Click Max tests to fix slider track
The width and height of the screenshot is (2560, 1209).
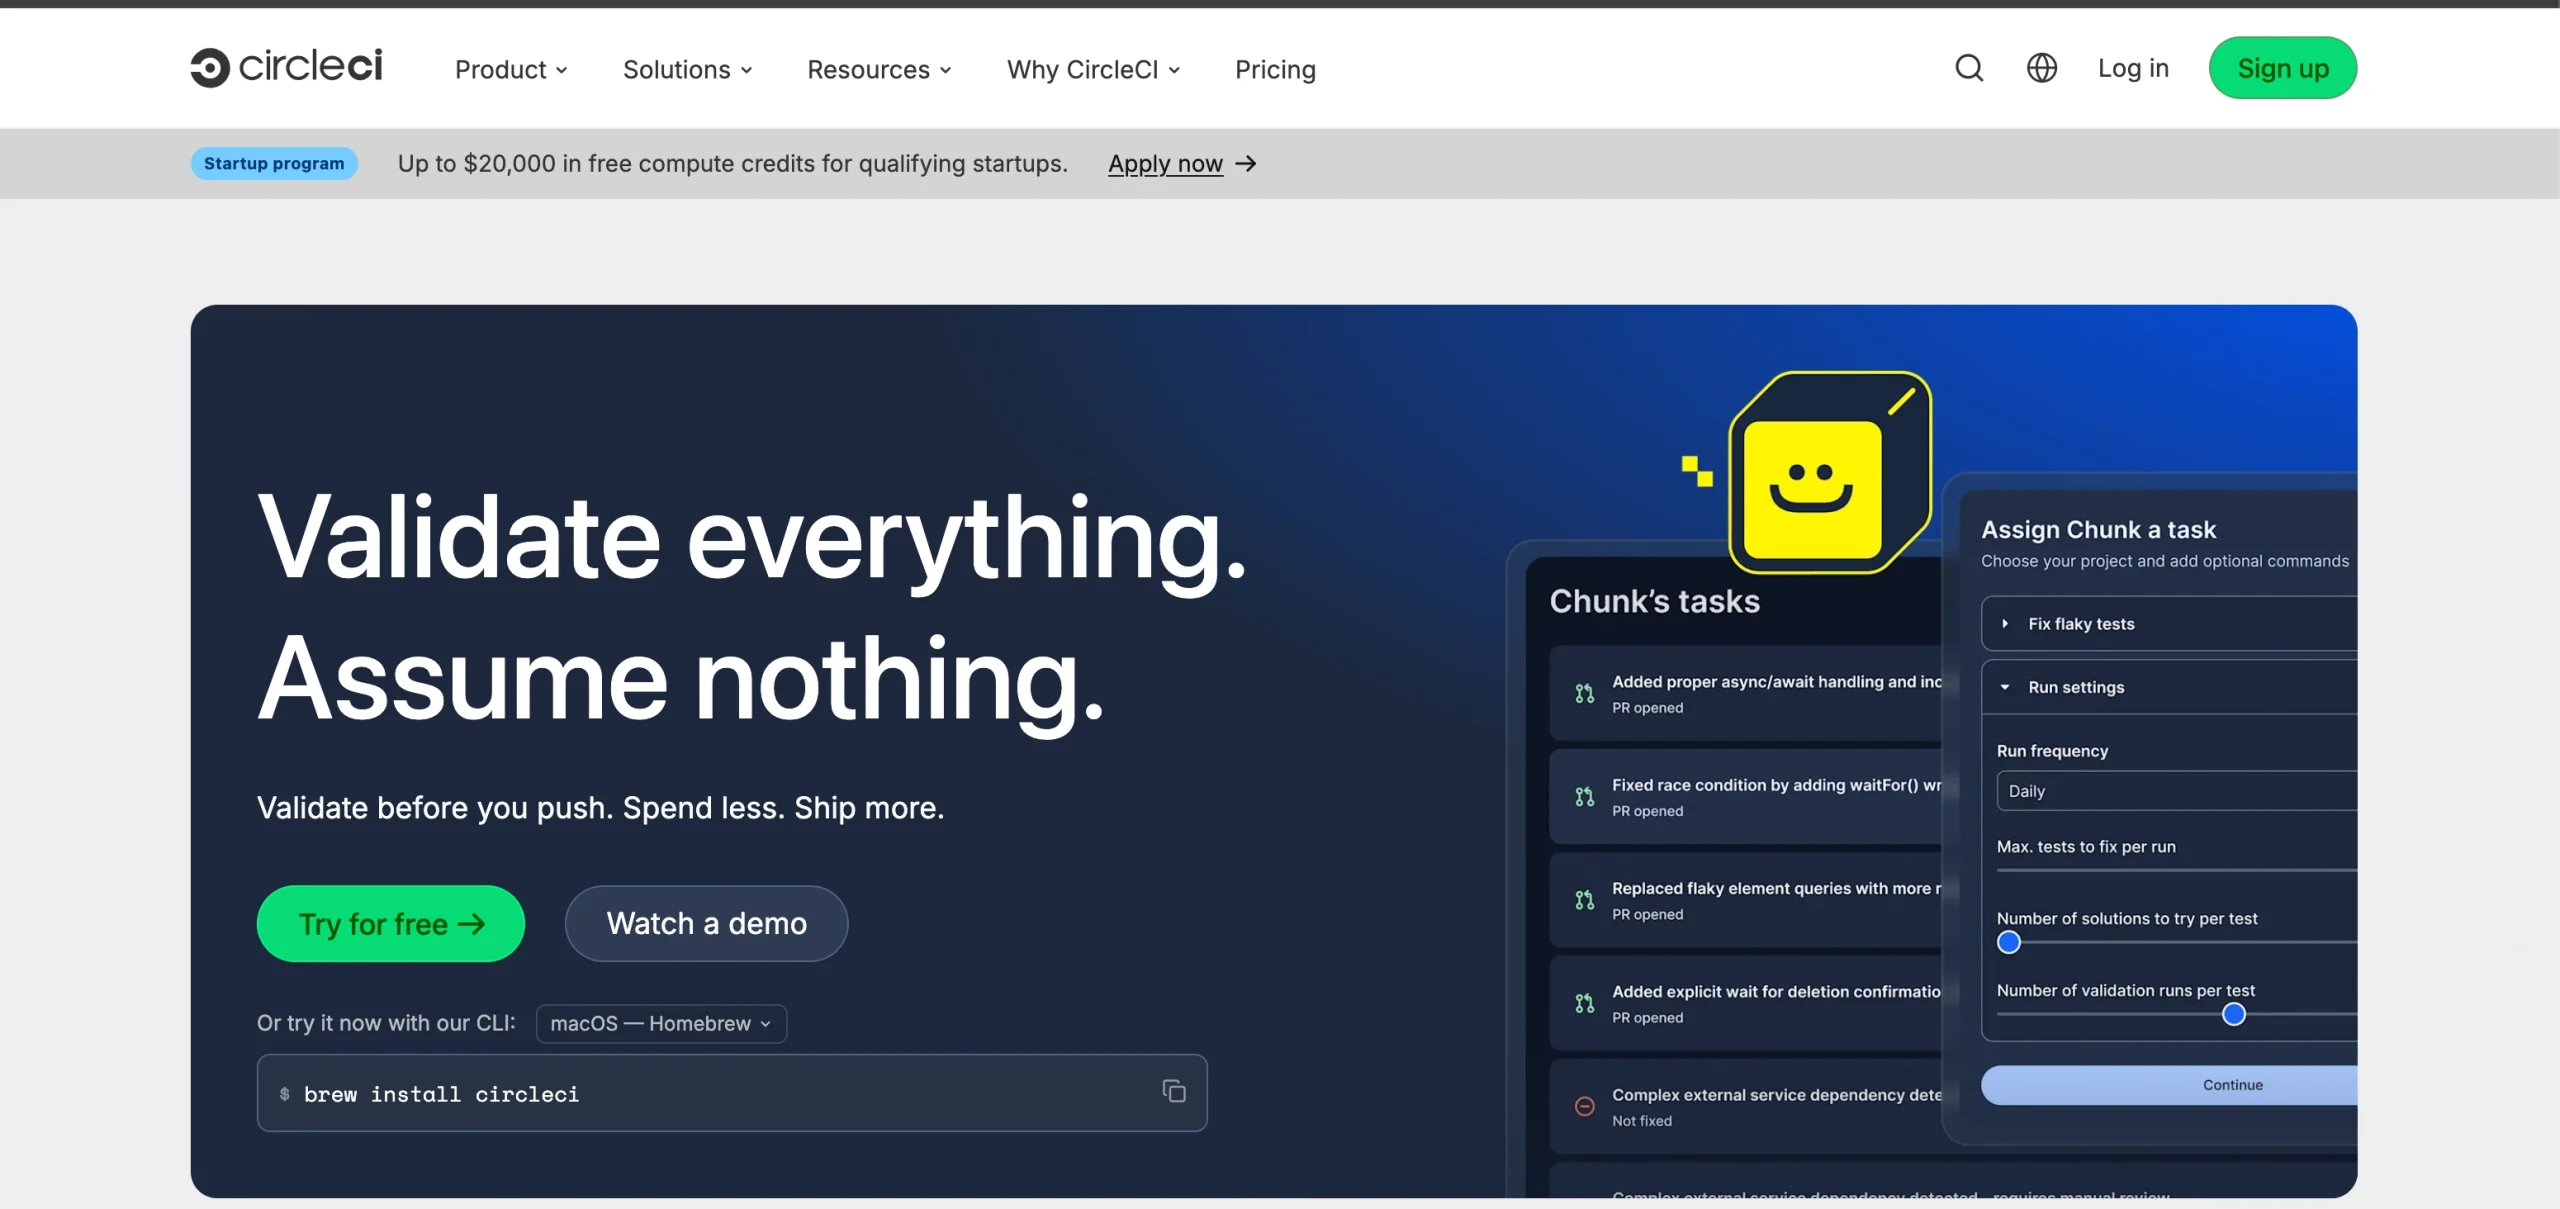click(2176, 870)
